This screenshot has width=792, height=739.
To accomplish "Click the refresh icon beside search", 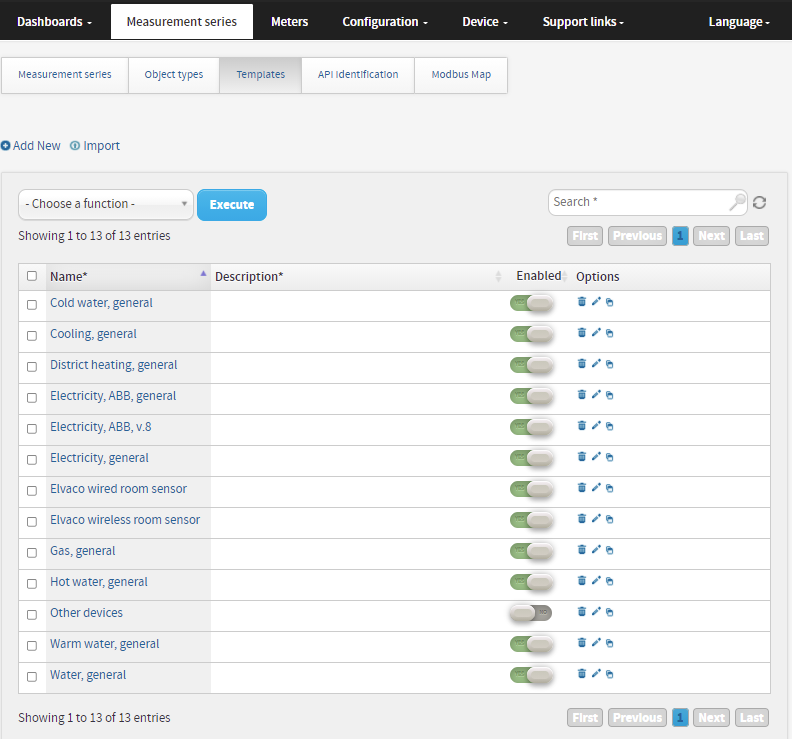I will [759, 203].
